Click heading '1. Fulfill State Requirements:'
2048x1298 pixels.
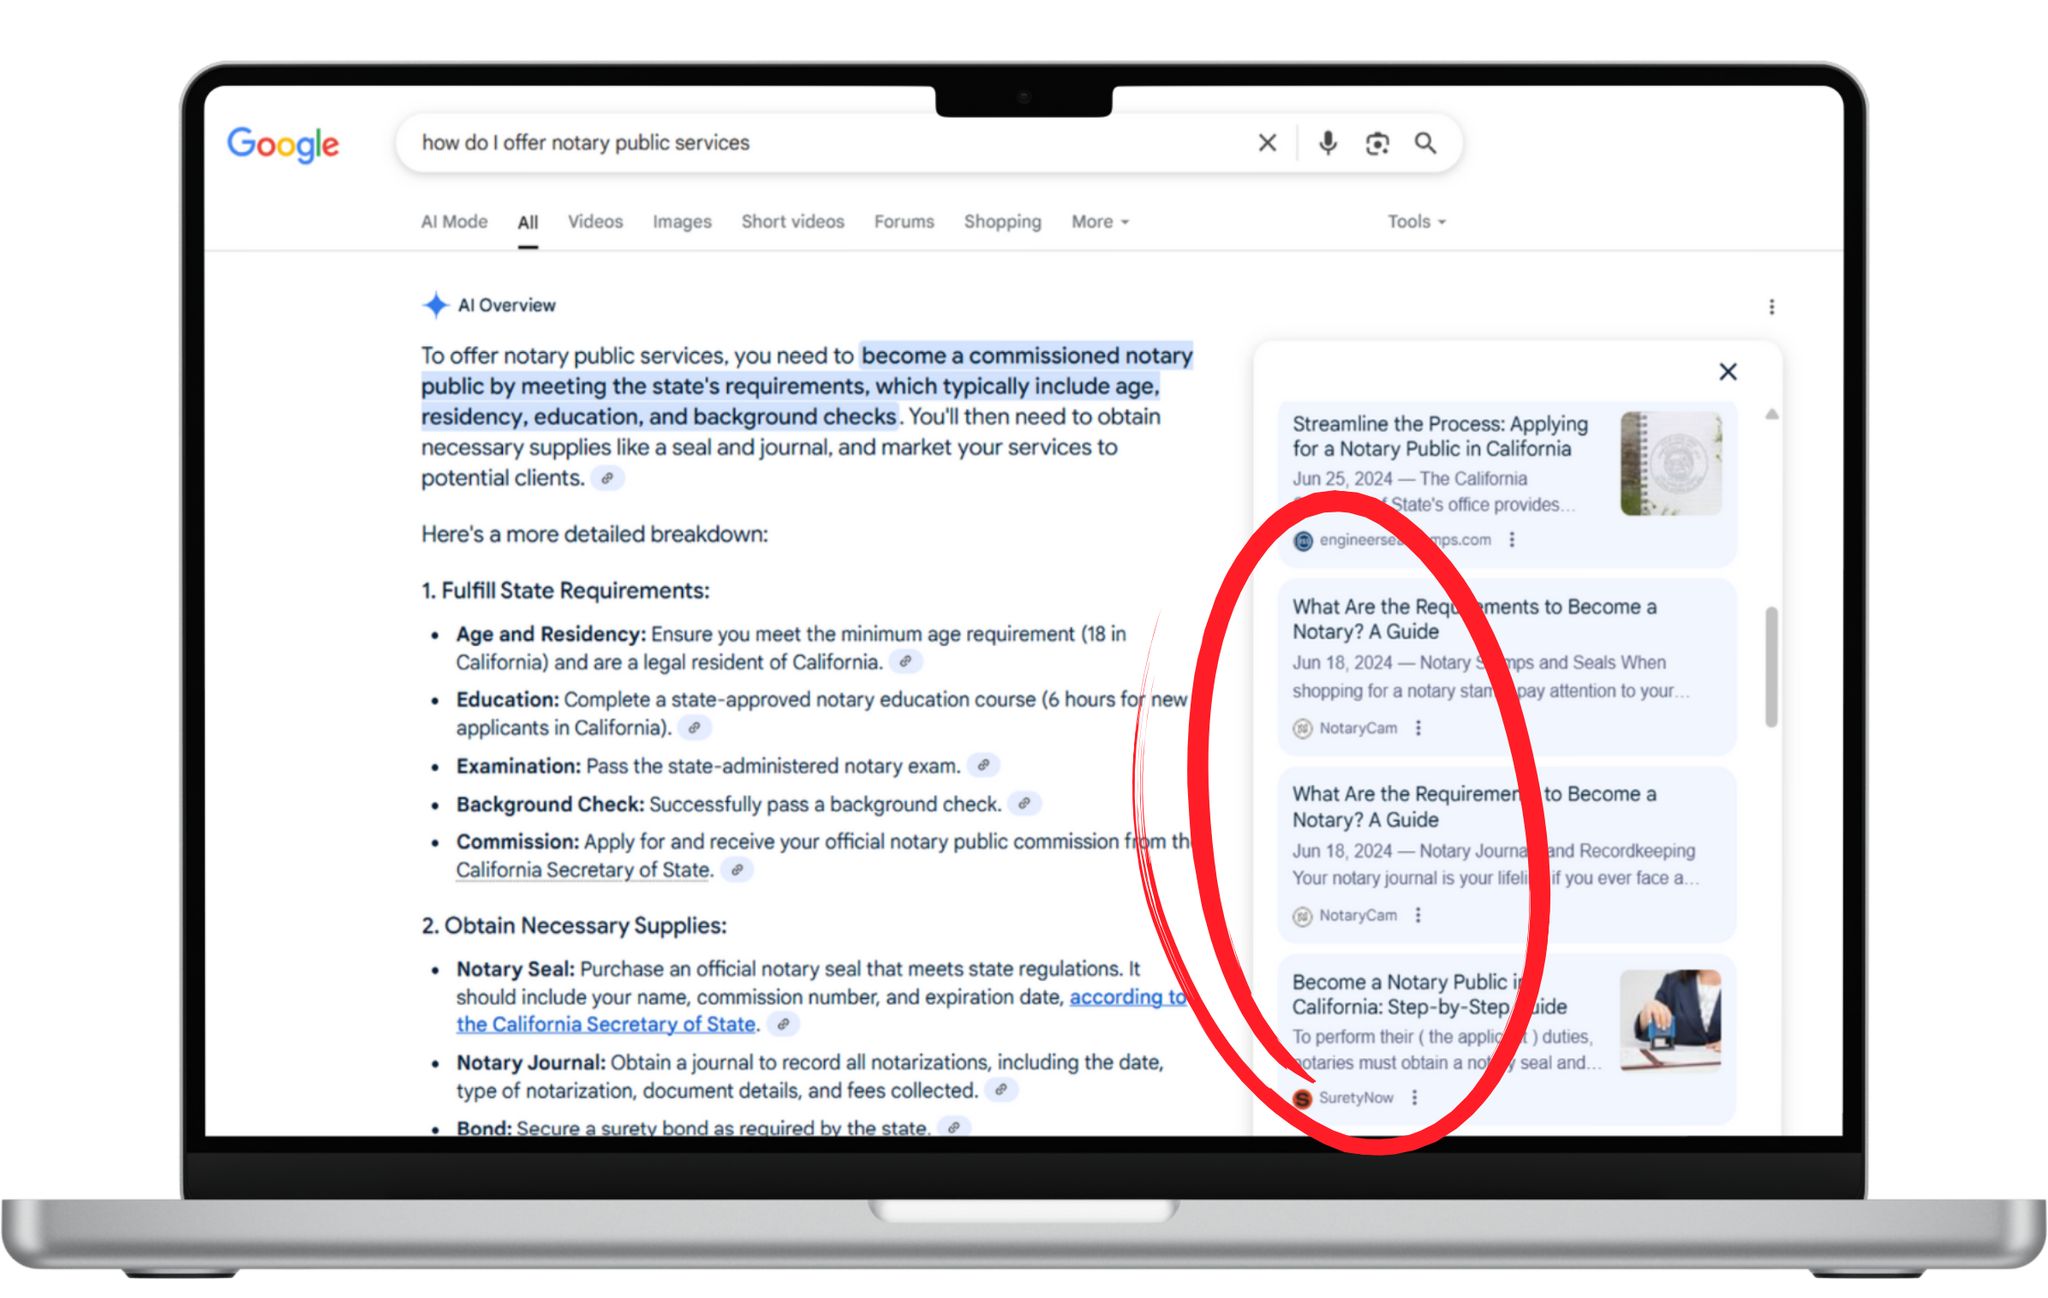[565, 591]
